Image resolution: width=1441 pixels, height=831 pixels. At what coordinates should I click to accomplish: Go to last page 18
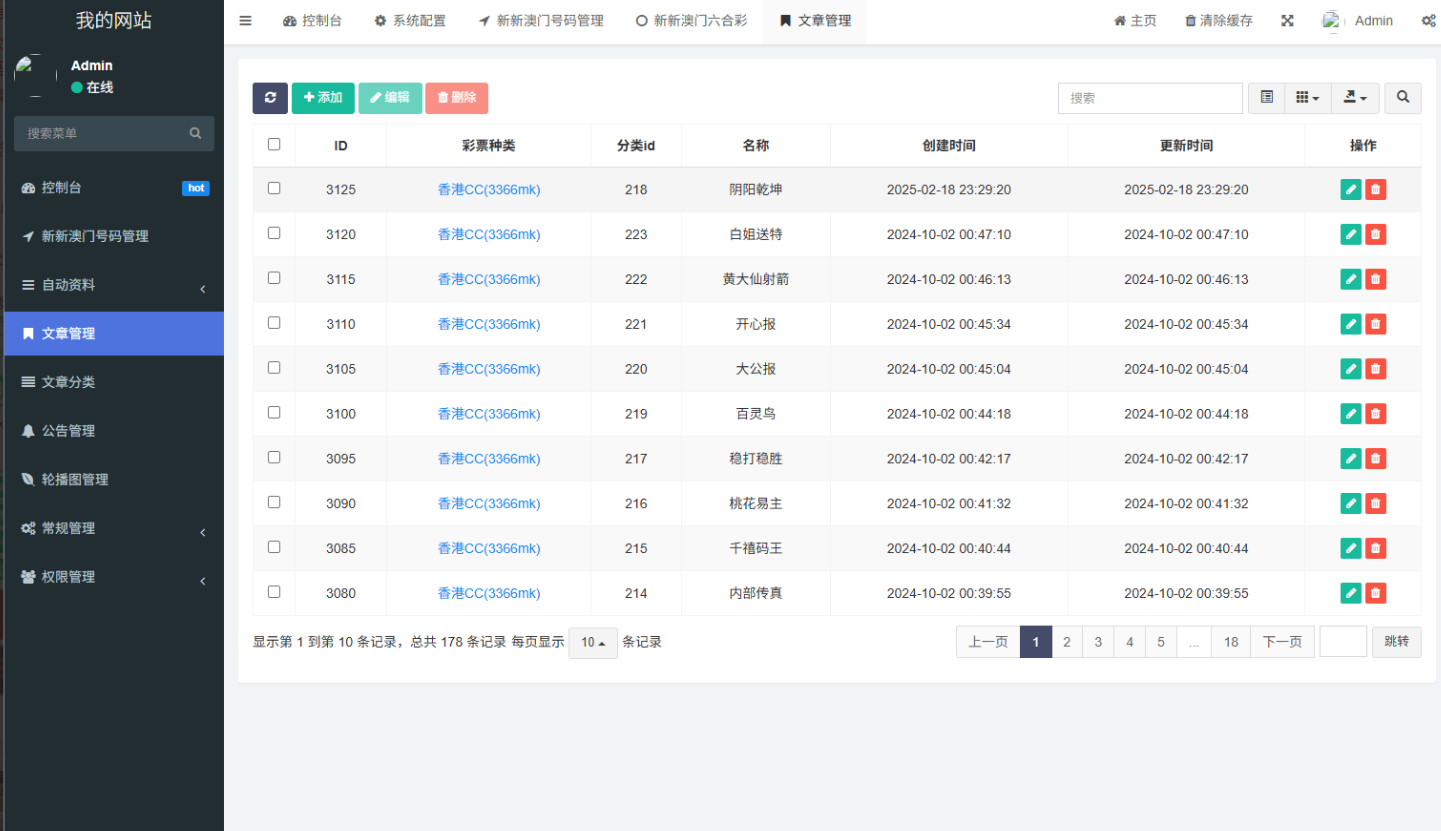coord(1231,642)
